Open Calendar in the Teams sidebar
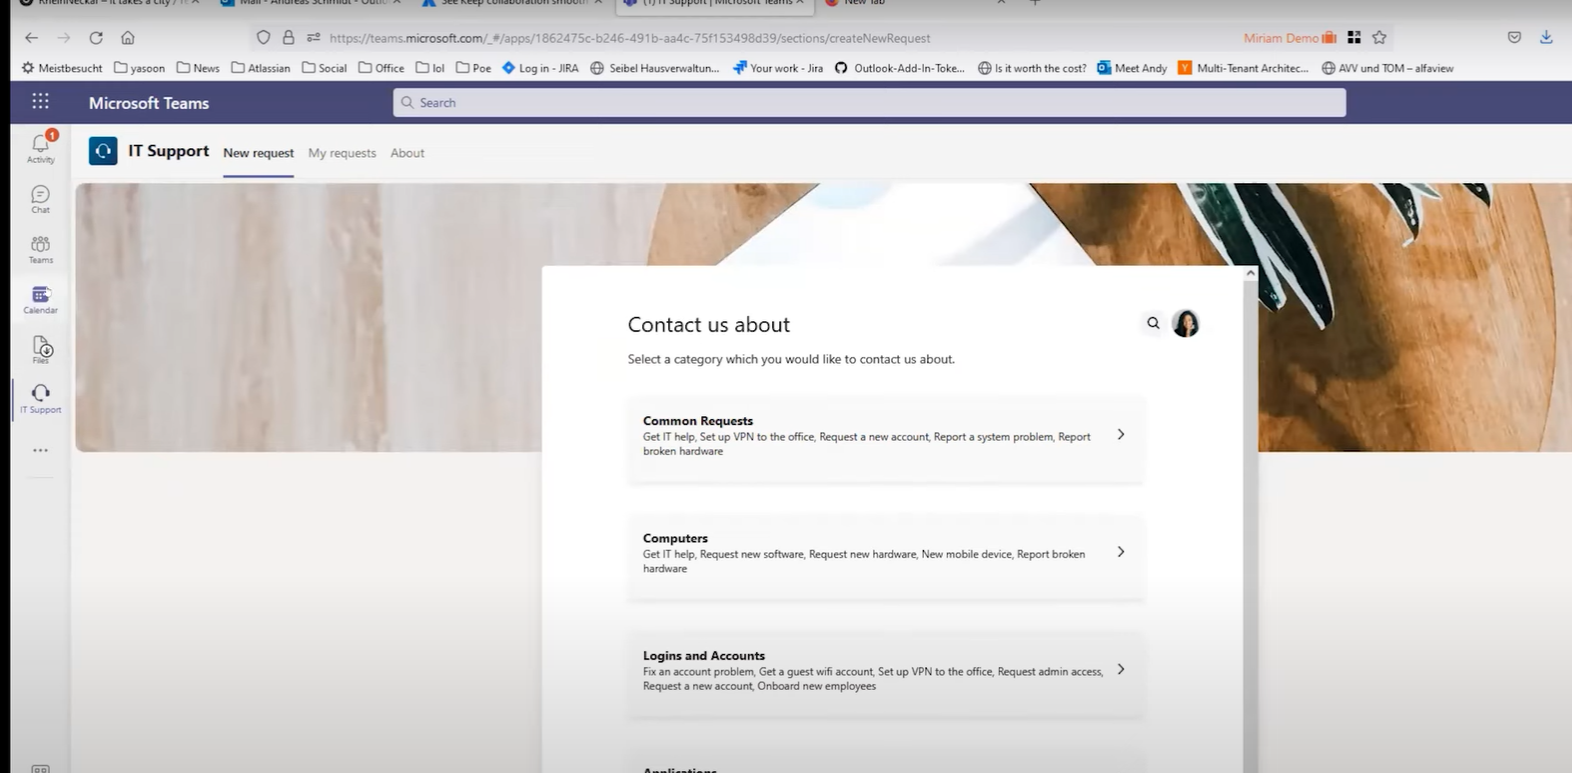Screen dimensions: 1572x773 [41, 299]
